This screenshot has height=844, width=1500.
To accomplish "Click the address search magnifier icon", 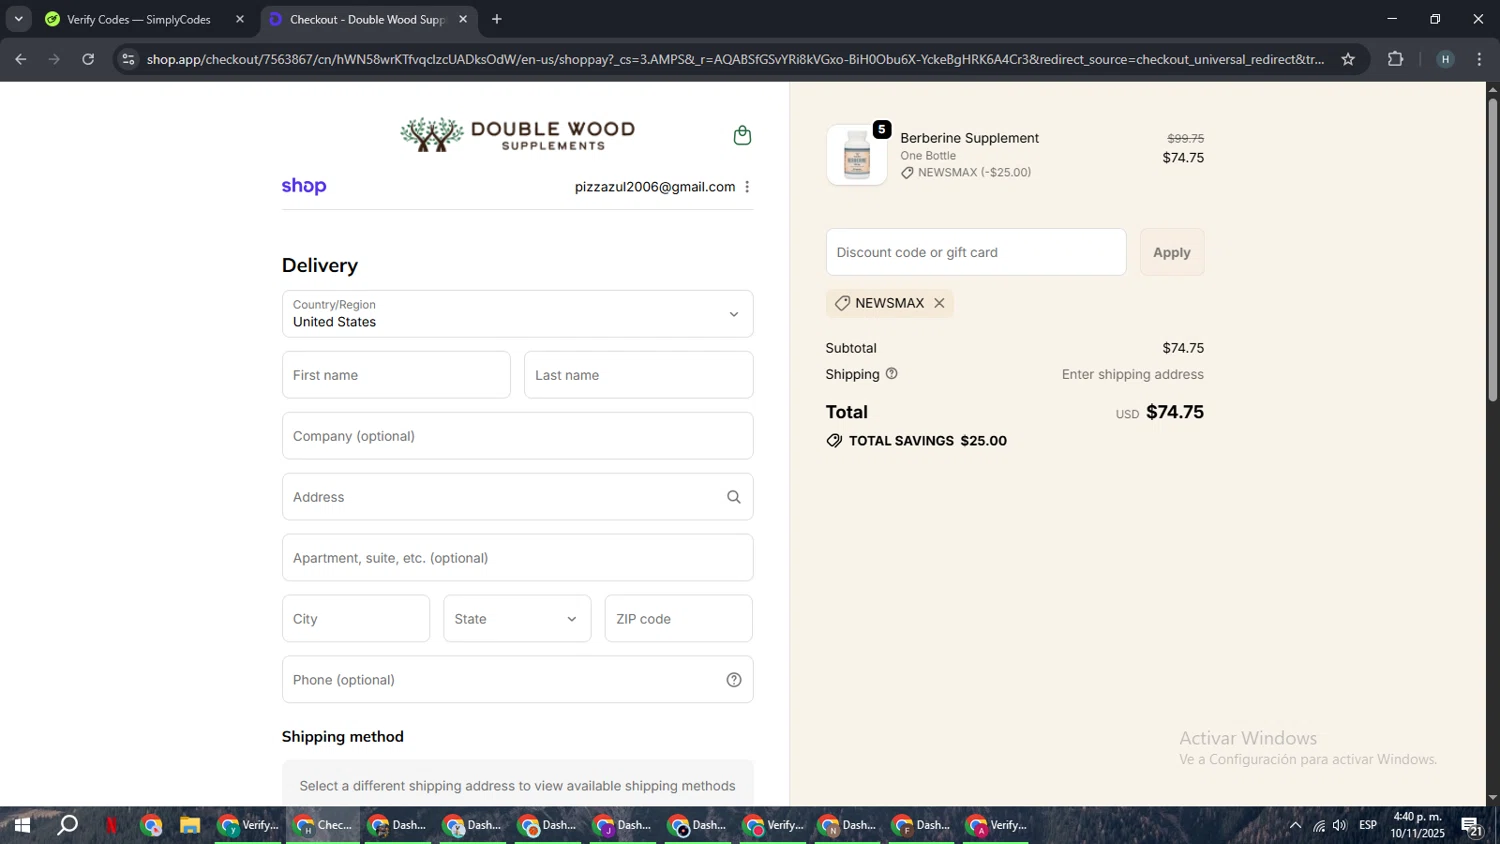I will point(734,497).
